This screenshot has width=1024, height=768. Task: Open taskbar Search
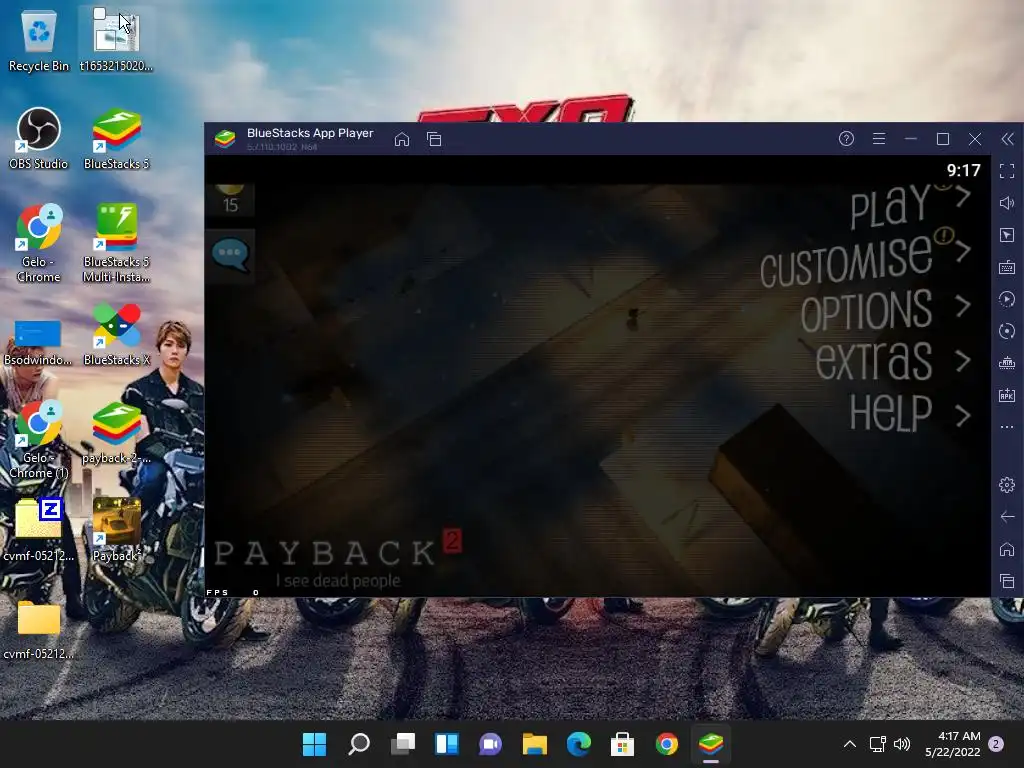click(359, 744)
